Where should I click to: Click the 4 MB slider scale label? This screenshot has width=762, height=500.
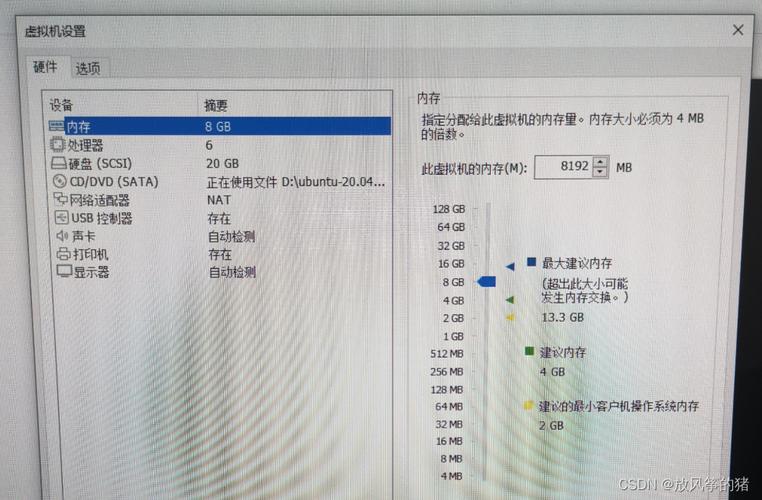coord(451,476)
